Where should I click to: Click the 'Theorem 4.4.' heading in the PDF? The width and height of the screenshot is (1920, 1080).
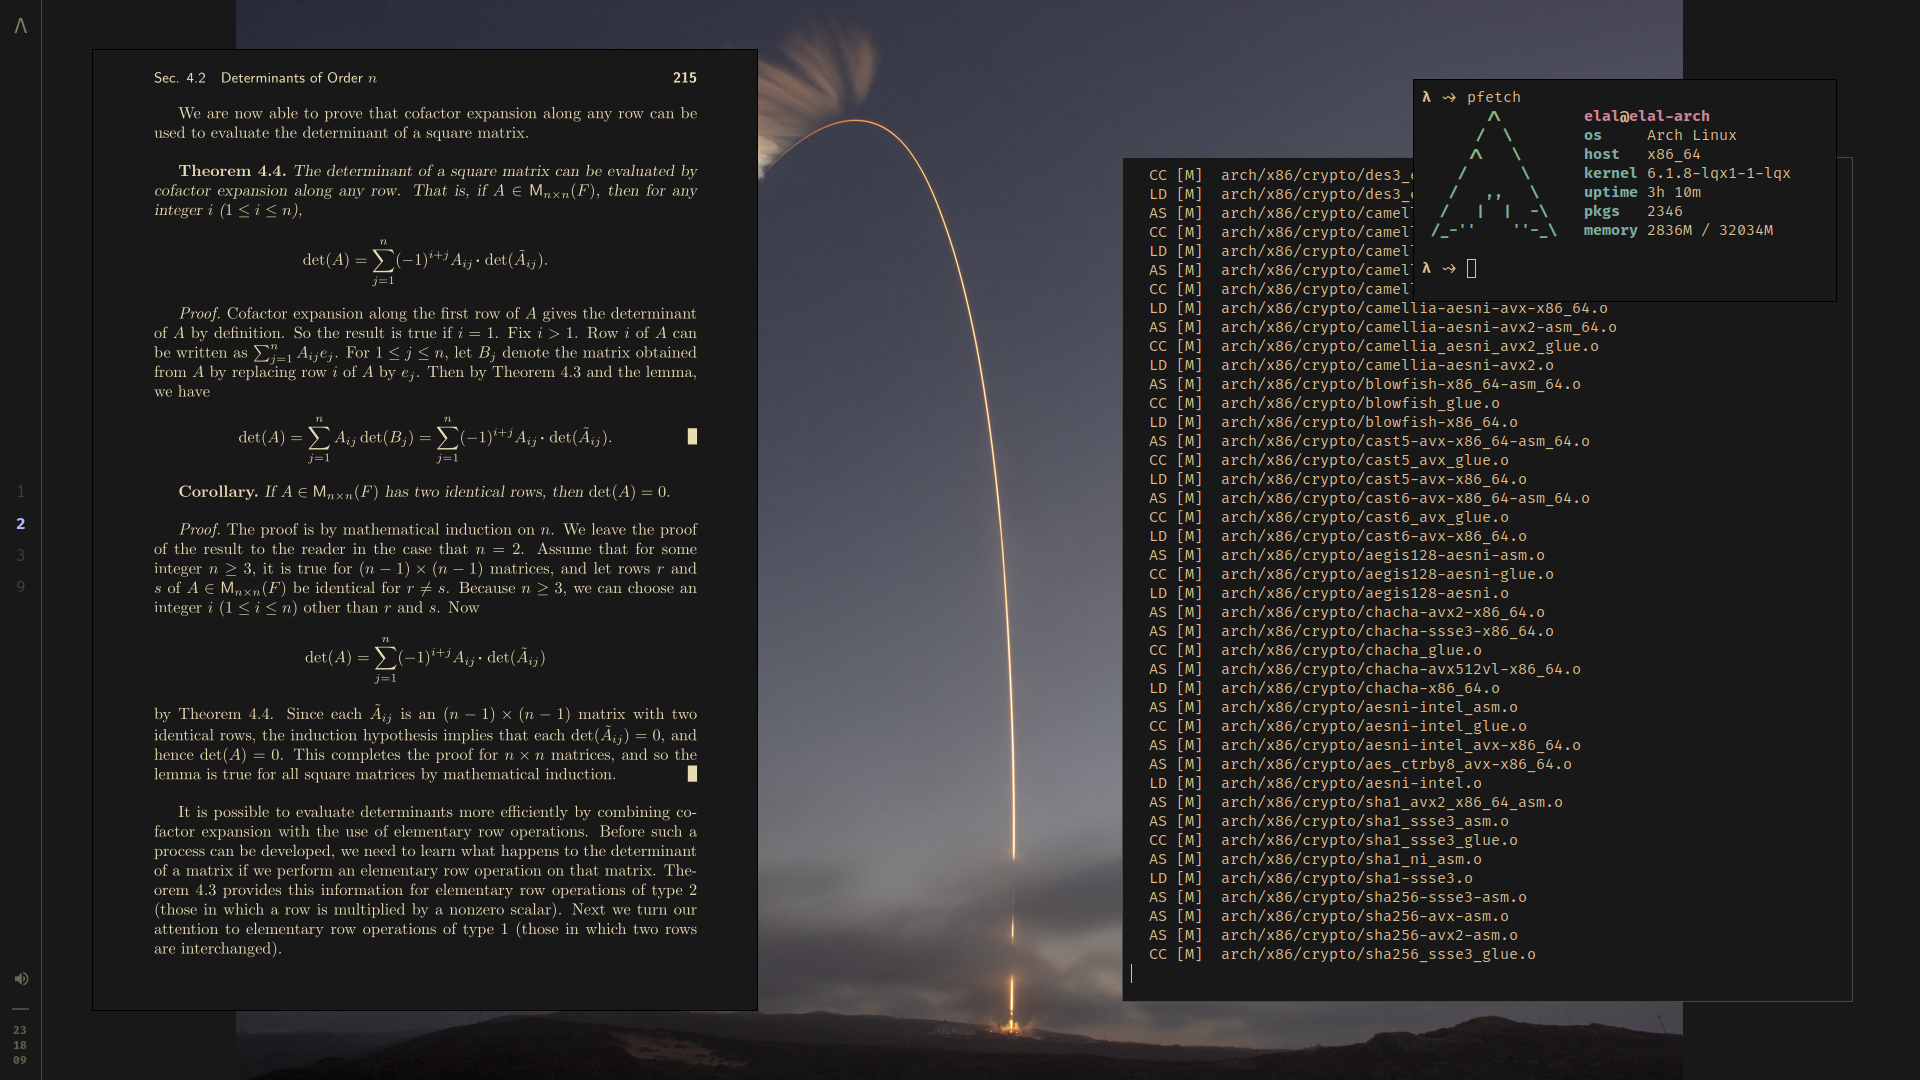pos(232,171)
